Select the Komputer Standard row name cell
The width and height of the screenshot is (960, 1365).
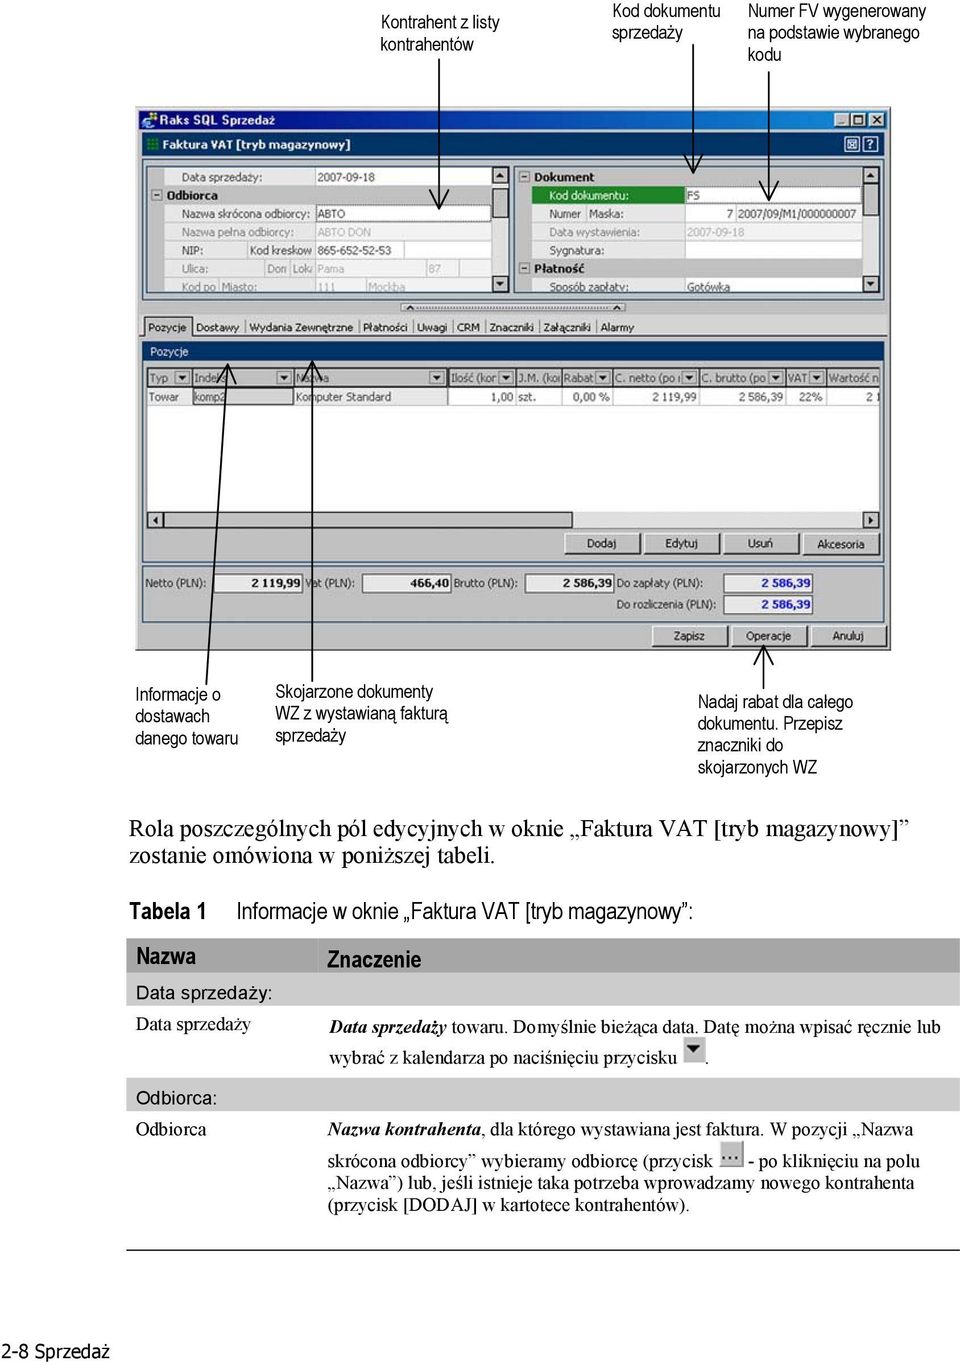369,397
